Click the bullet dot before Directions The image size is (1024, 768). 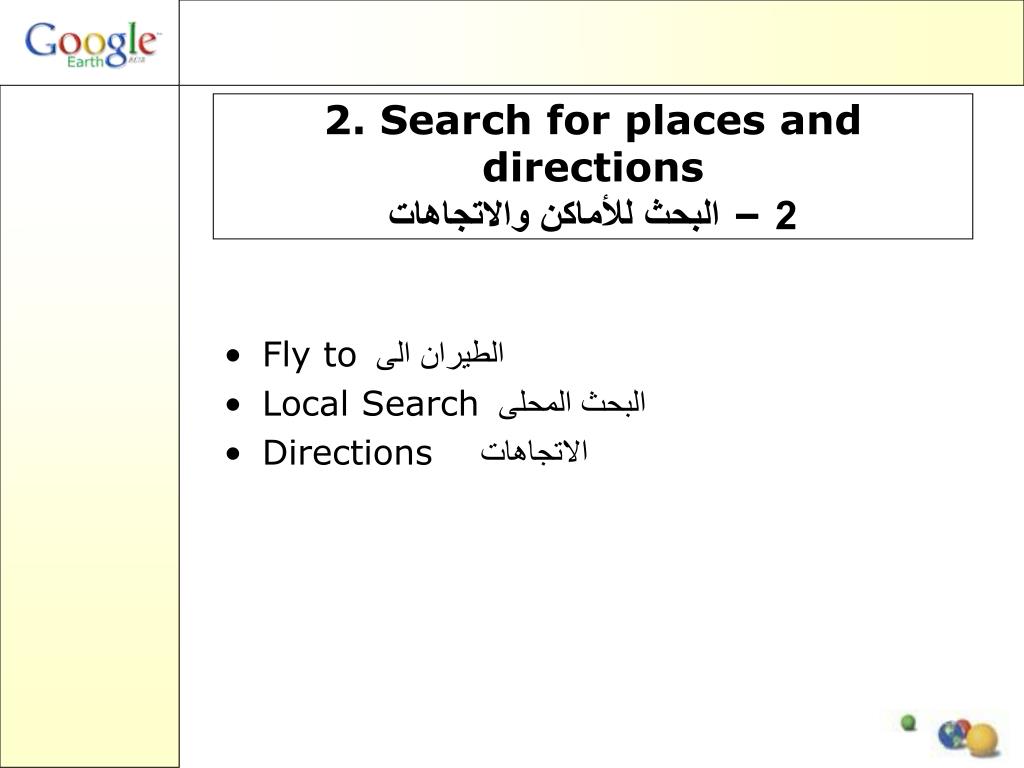tap(232, 454)
